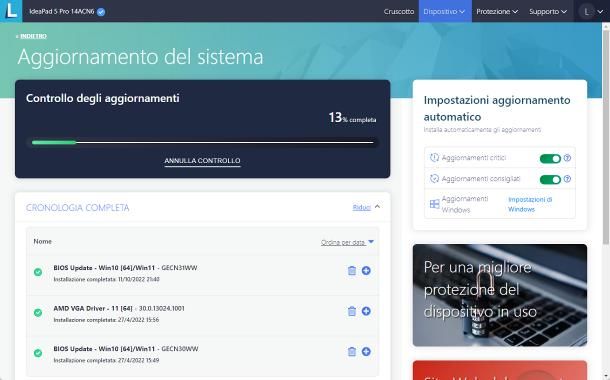
Task: Click the Lenovo Vantage L logo
Action: (x=11, y=11)
